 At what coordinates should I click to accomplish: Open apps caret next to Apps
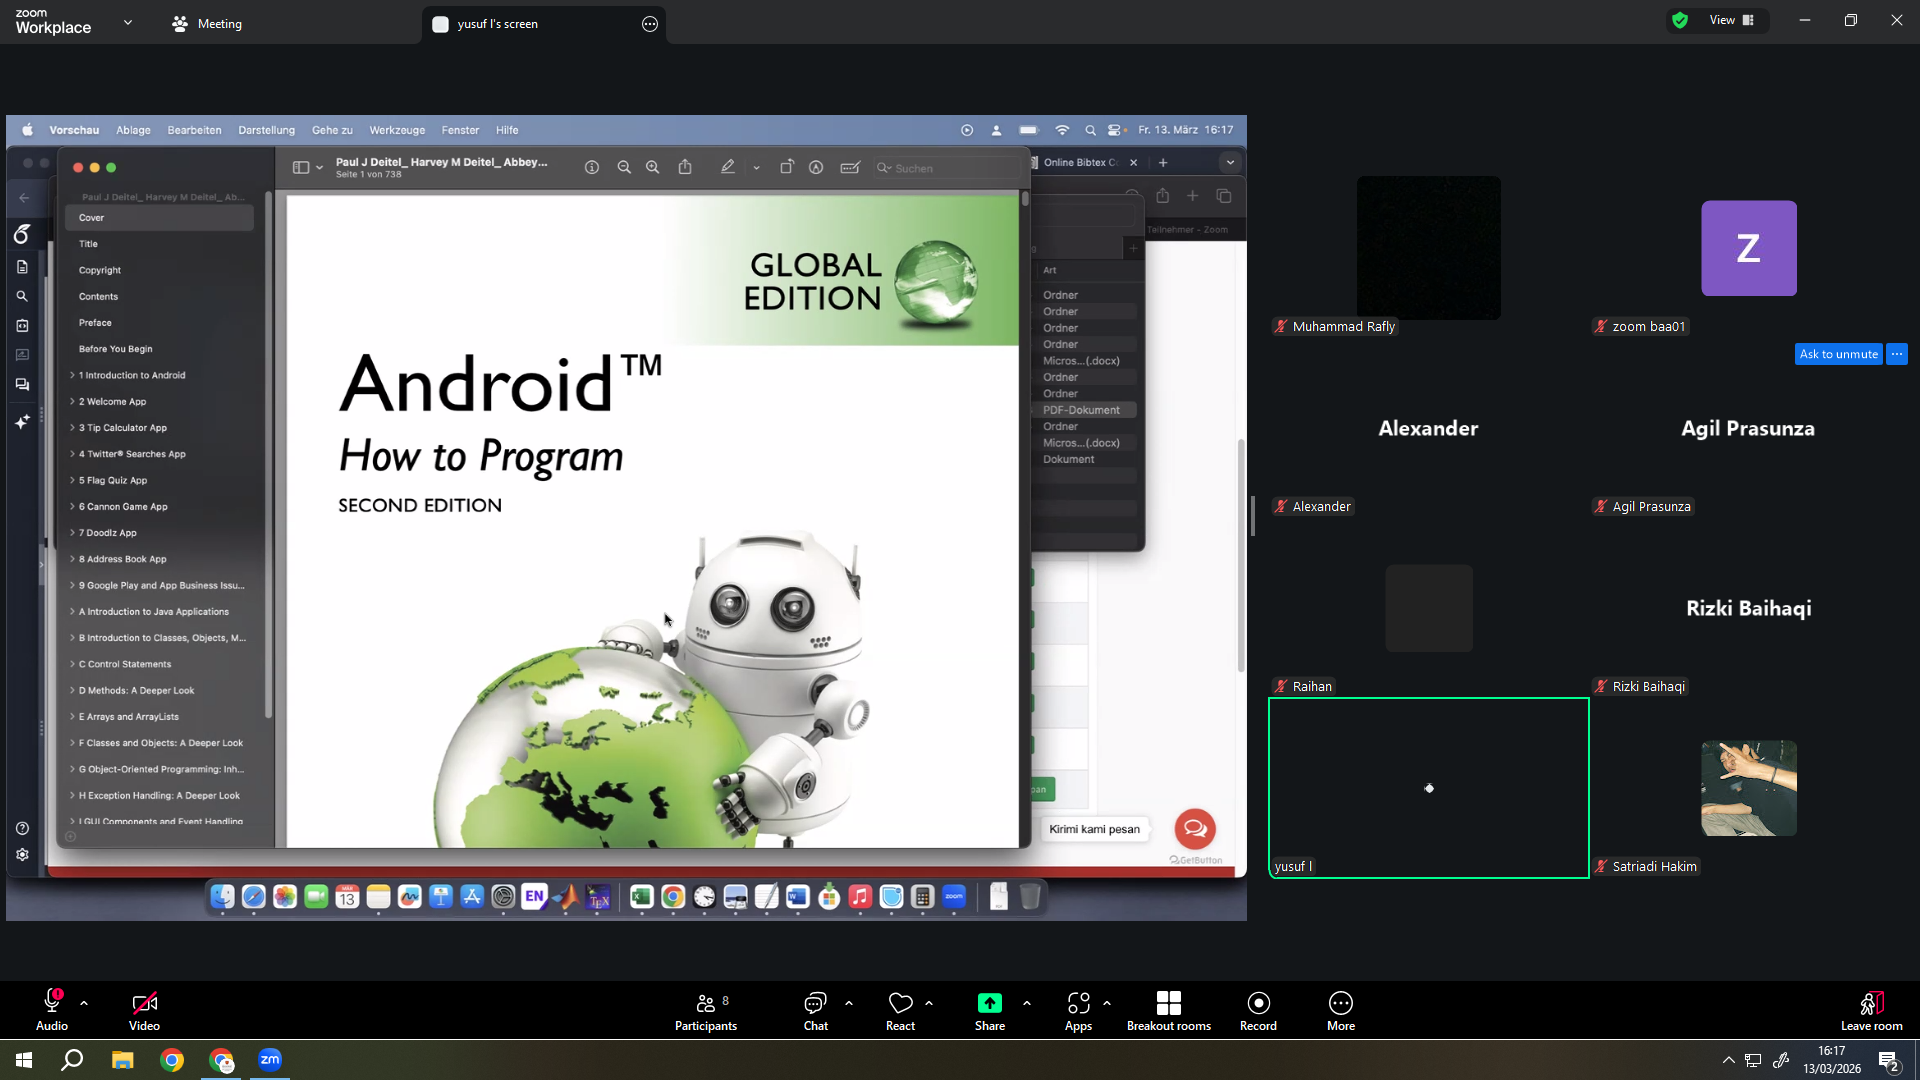pos(1107,1003)
